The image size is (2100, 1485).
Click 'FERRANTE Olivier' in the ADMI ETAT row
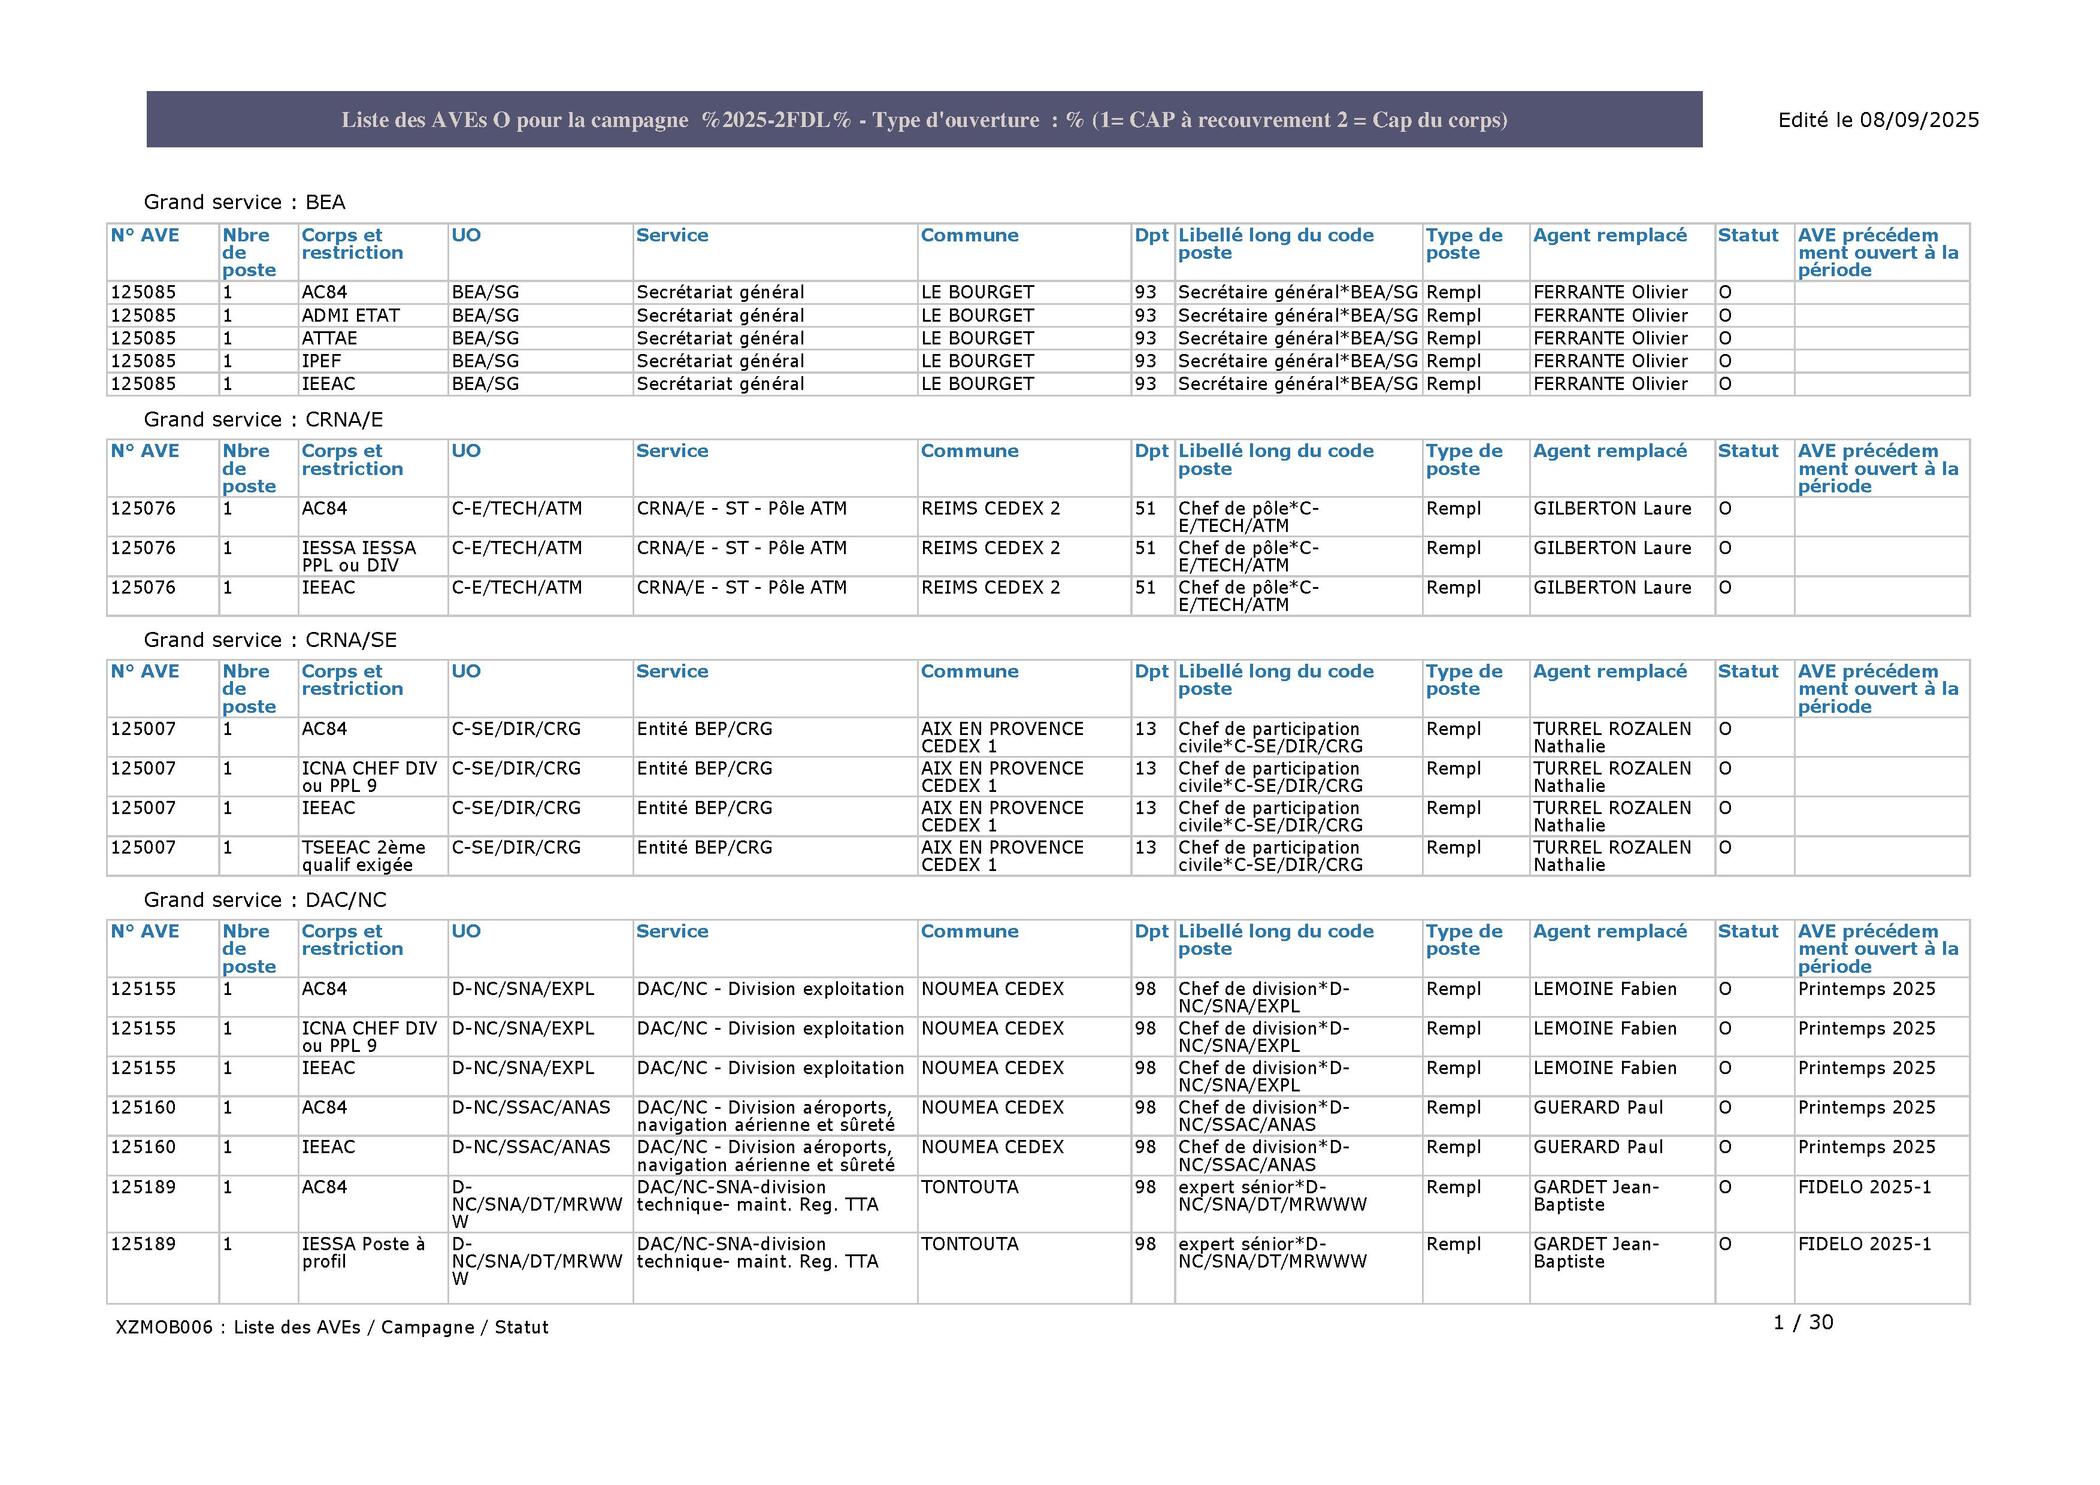click(x=1610, y=315)
